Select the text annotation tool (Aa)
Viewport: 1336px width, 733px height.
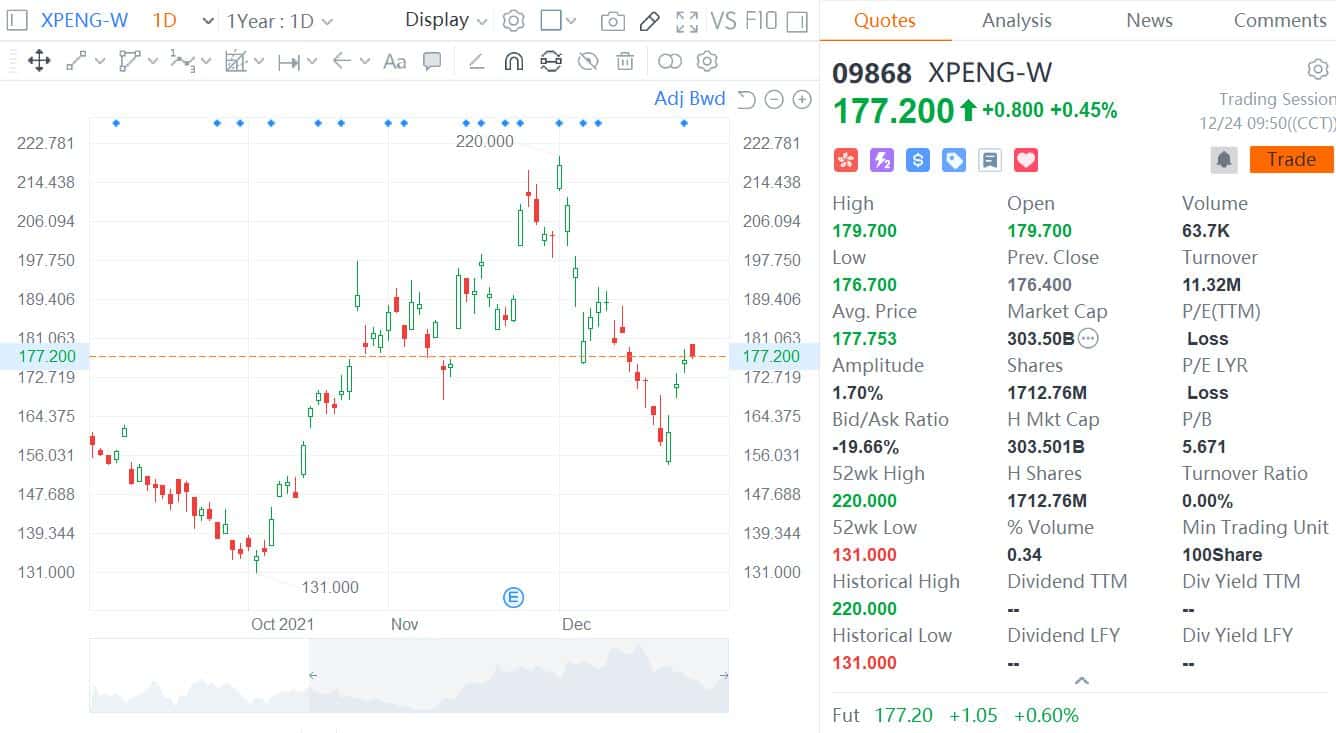coord(394,61)
